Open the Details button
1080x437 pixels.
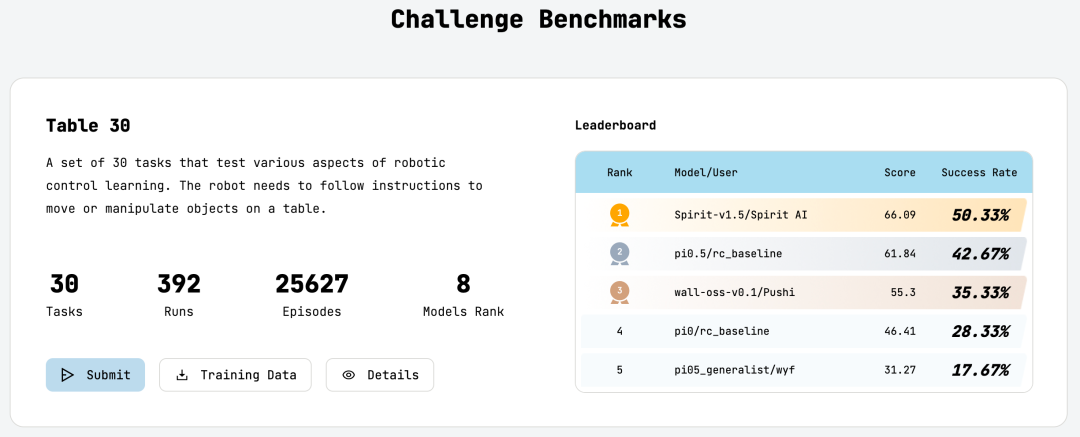[380, 375]
